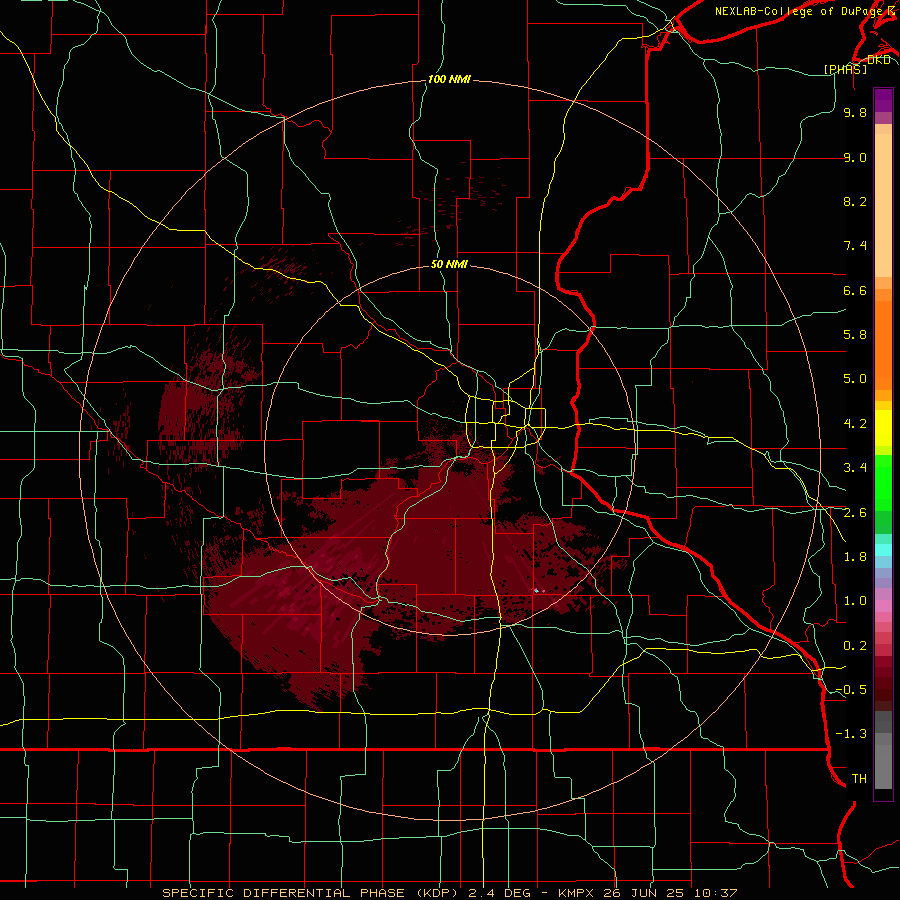This screenshot has width=900, height=900.
Task: Click the 5.8 value on the scale
Action: tap(855, 335)
